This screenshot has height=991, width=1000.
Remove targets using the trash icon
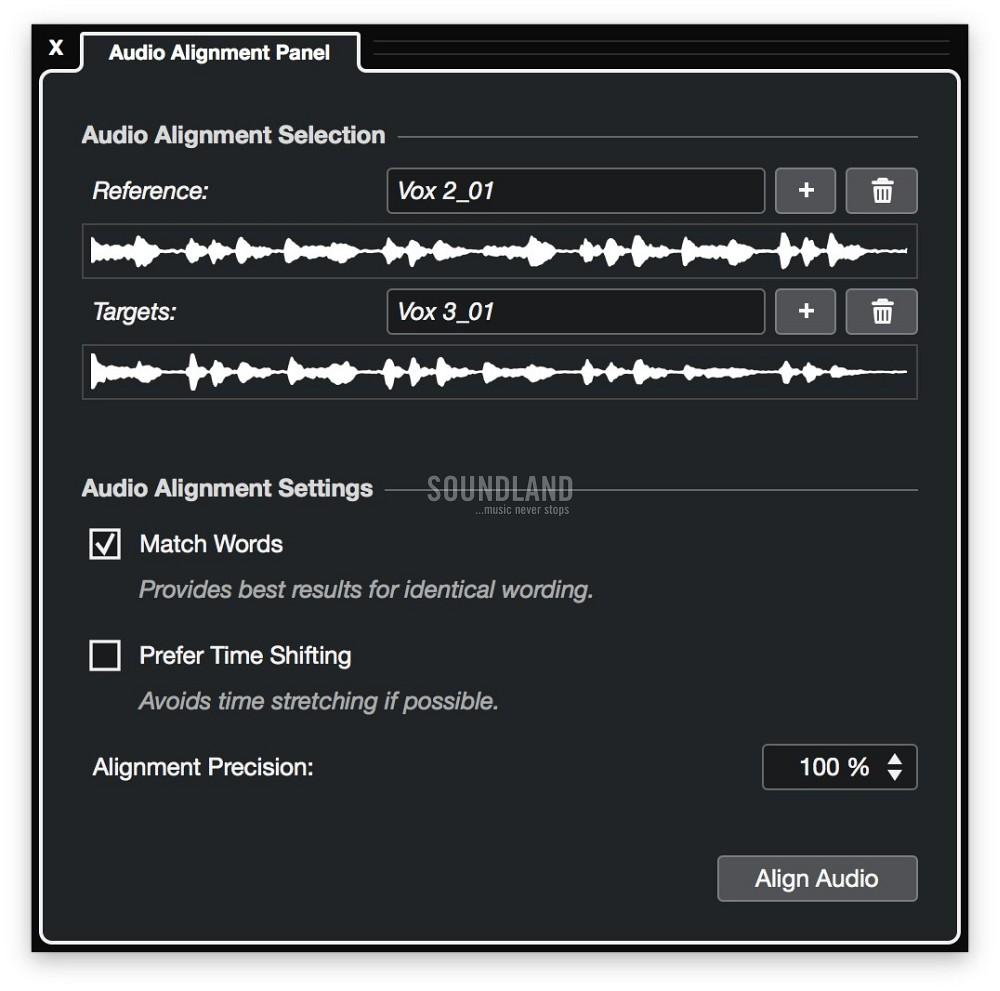tap(881, 311)
